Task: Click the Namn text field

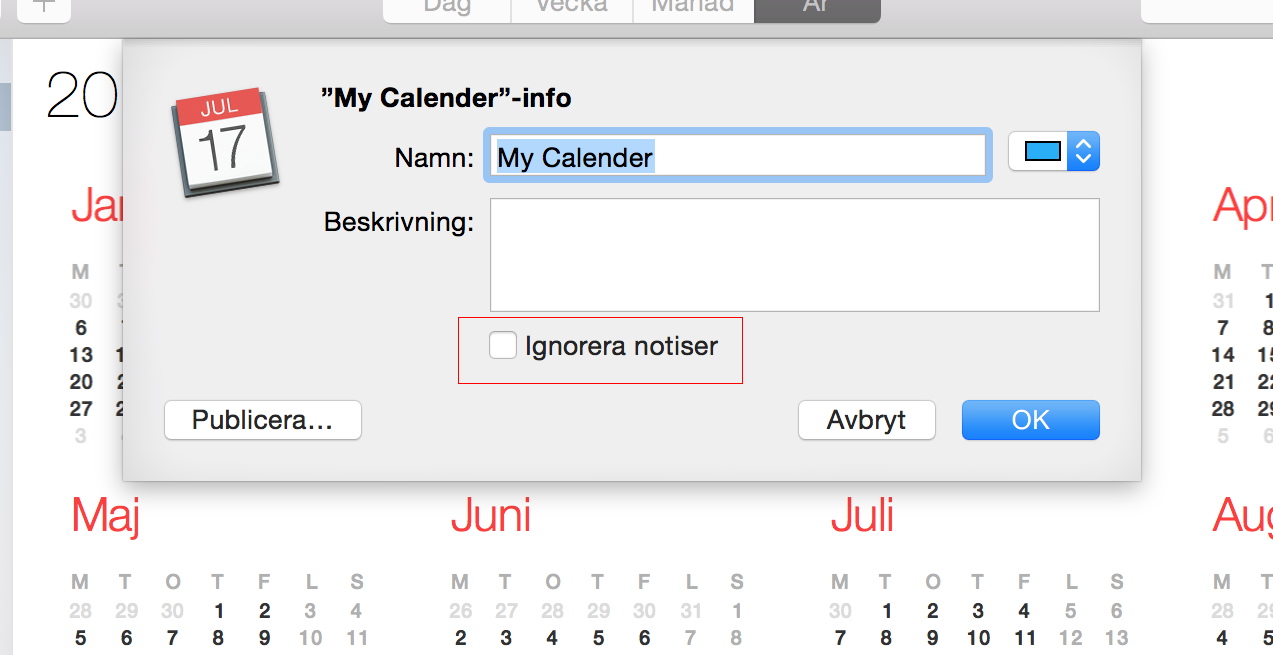Action: click(738, 156)
